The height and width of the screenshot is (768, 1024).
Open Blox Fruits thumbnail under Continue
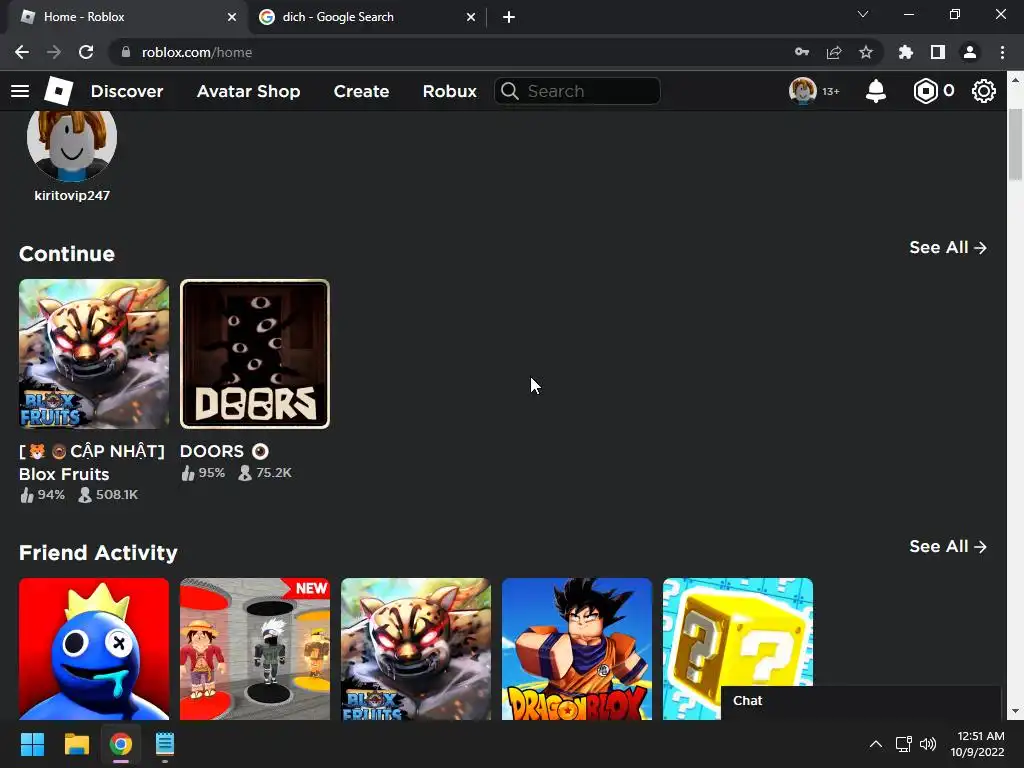[x=94, y=354]
